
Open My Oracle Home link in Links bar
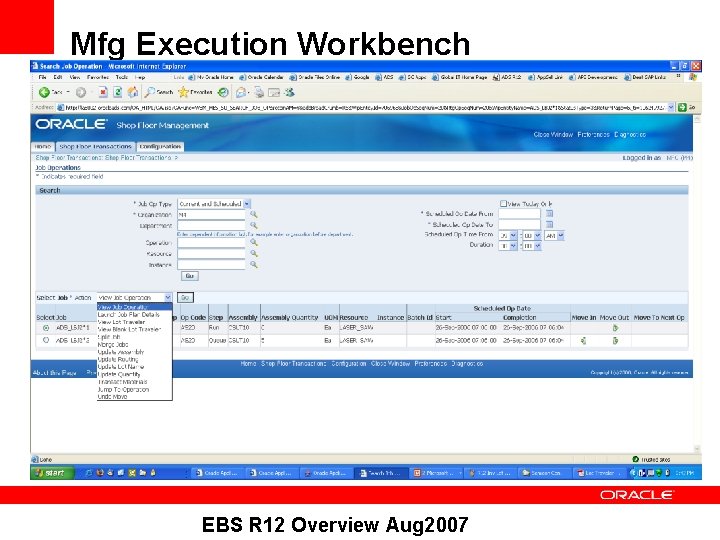coord(211,78)
